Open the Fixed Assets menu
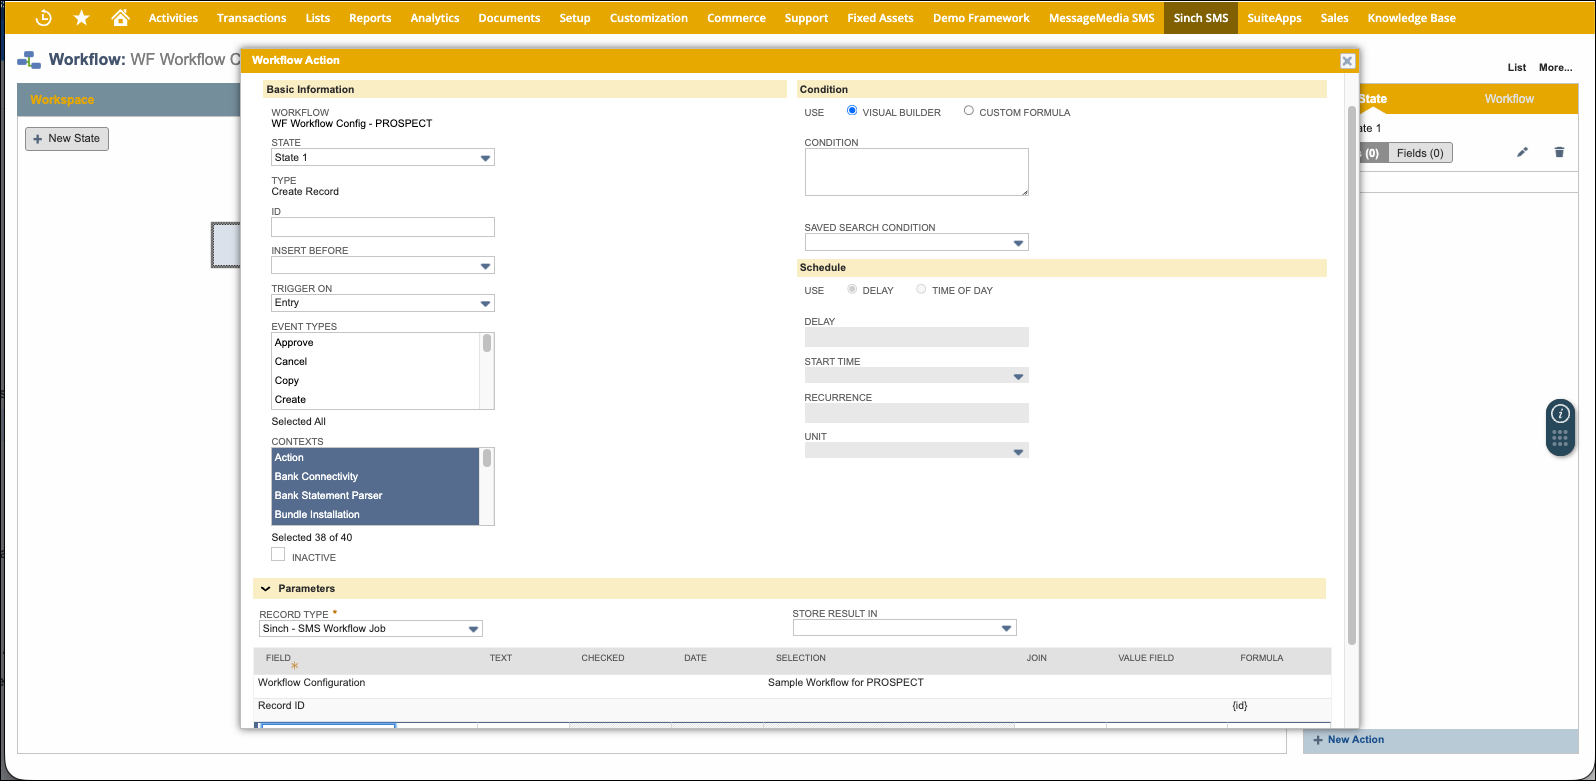 880,18
